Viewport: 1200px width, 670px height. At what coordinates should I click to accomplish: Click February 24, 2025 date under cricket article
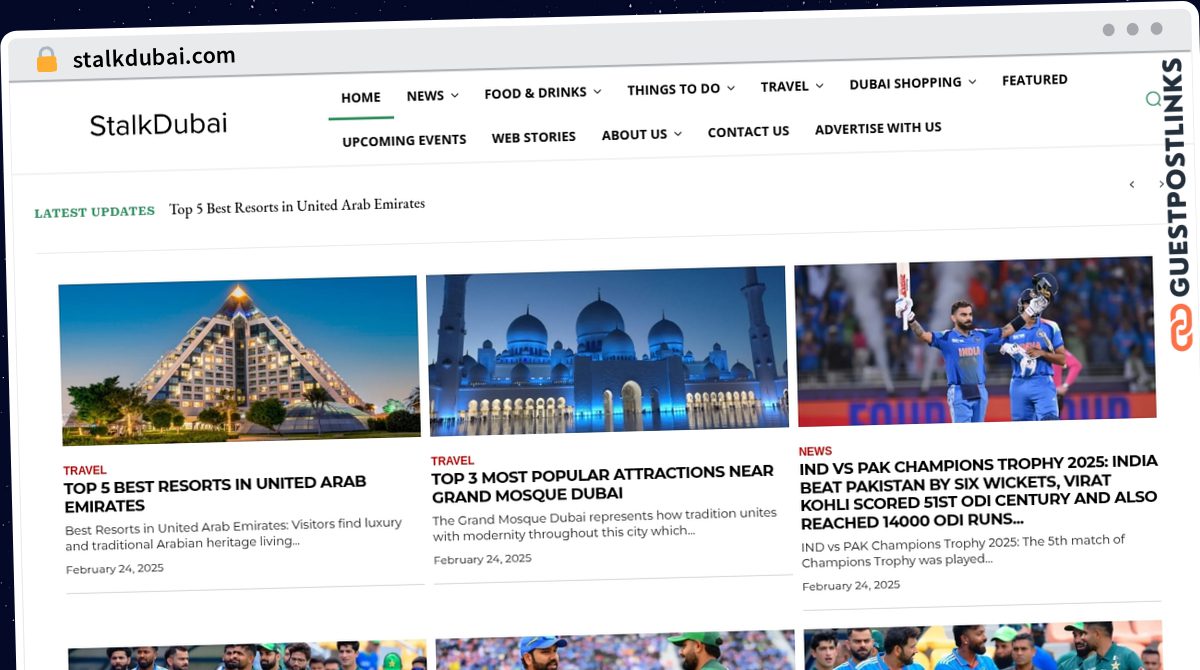click(x=851, y=586)
